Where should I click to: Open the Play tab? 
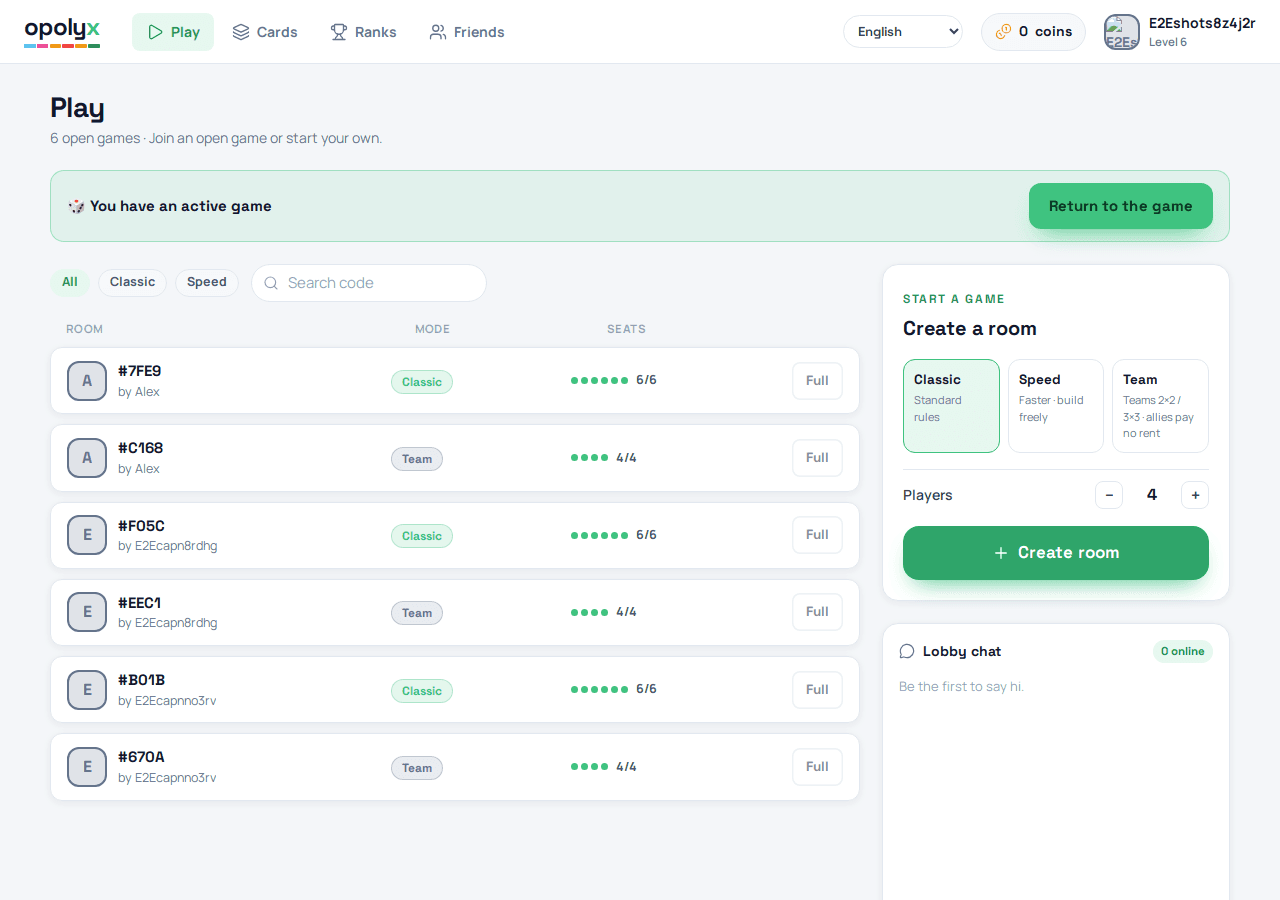pyautogui.click(x=173, y=32)
